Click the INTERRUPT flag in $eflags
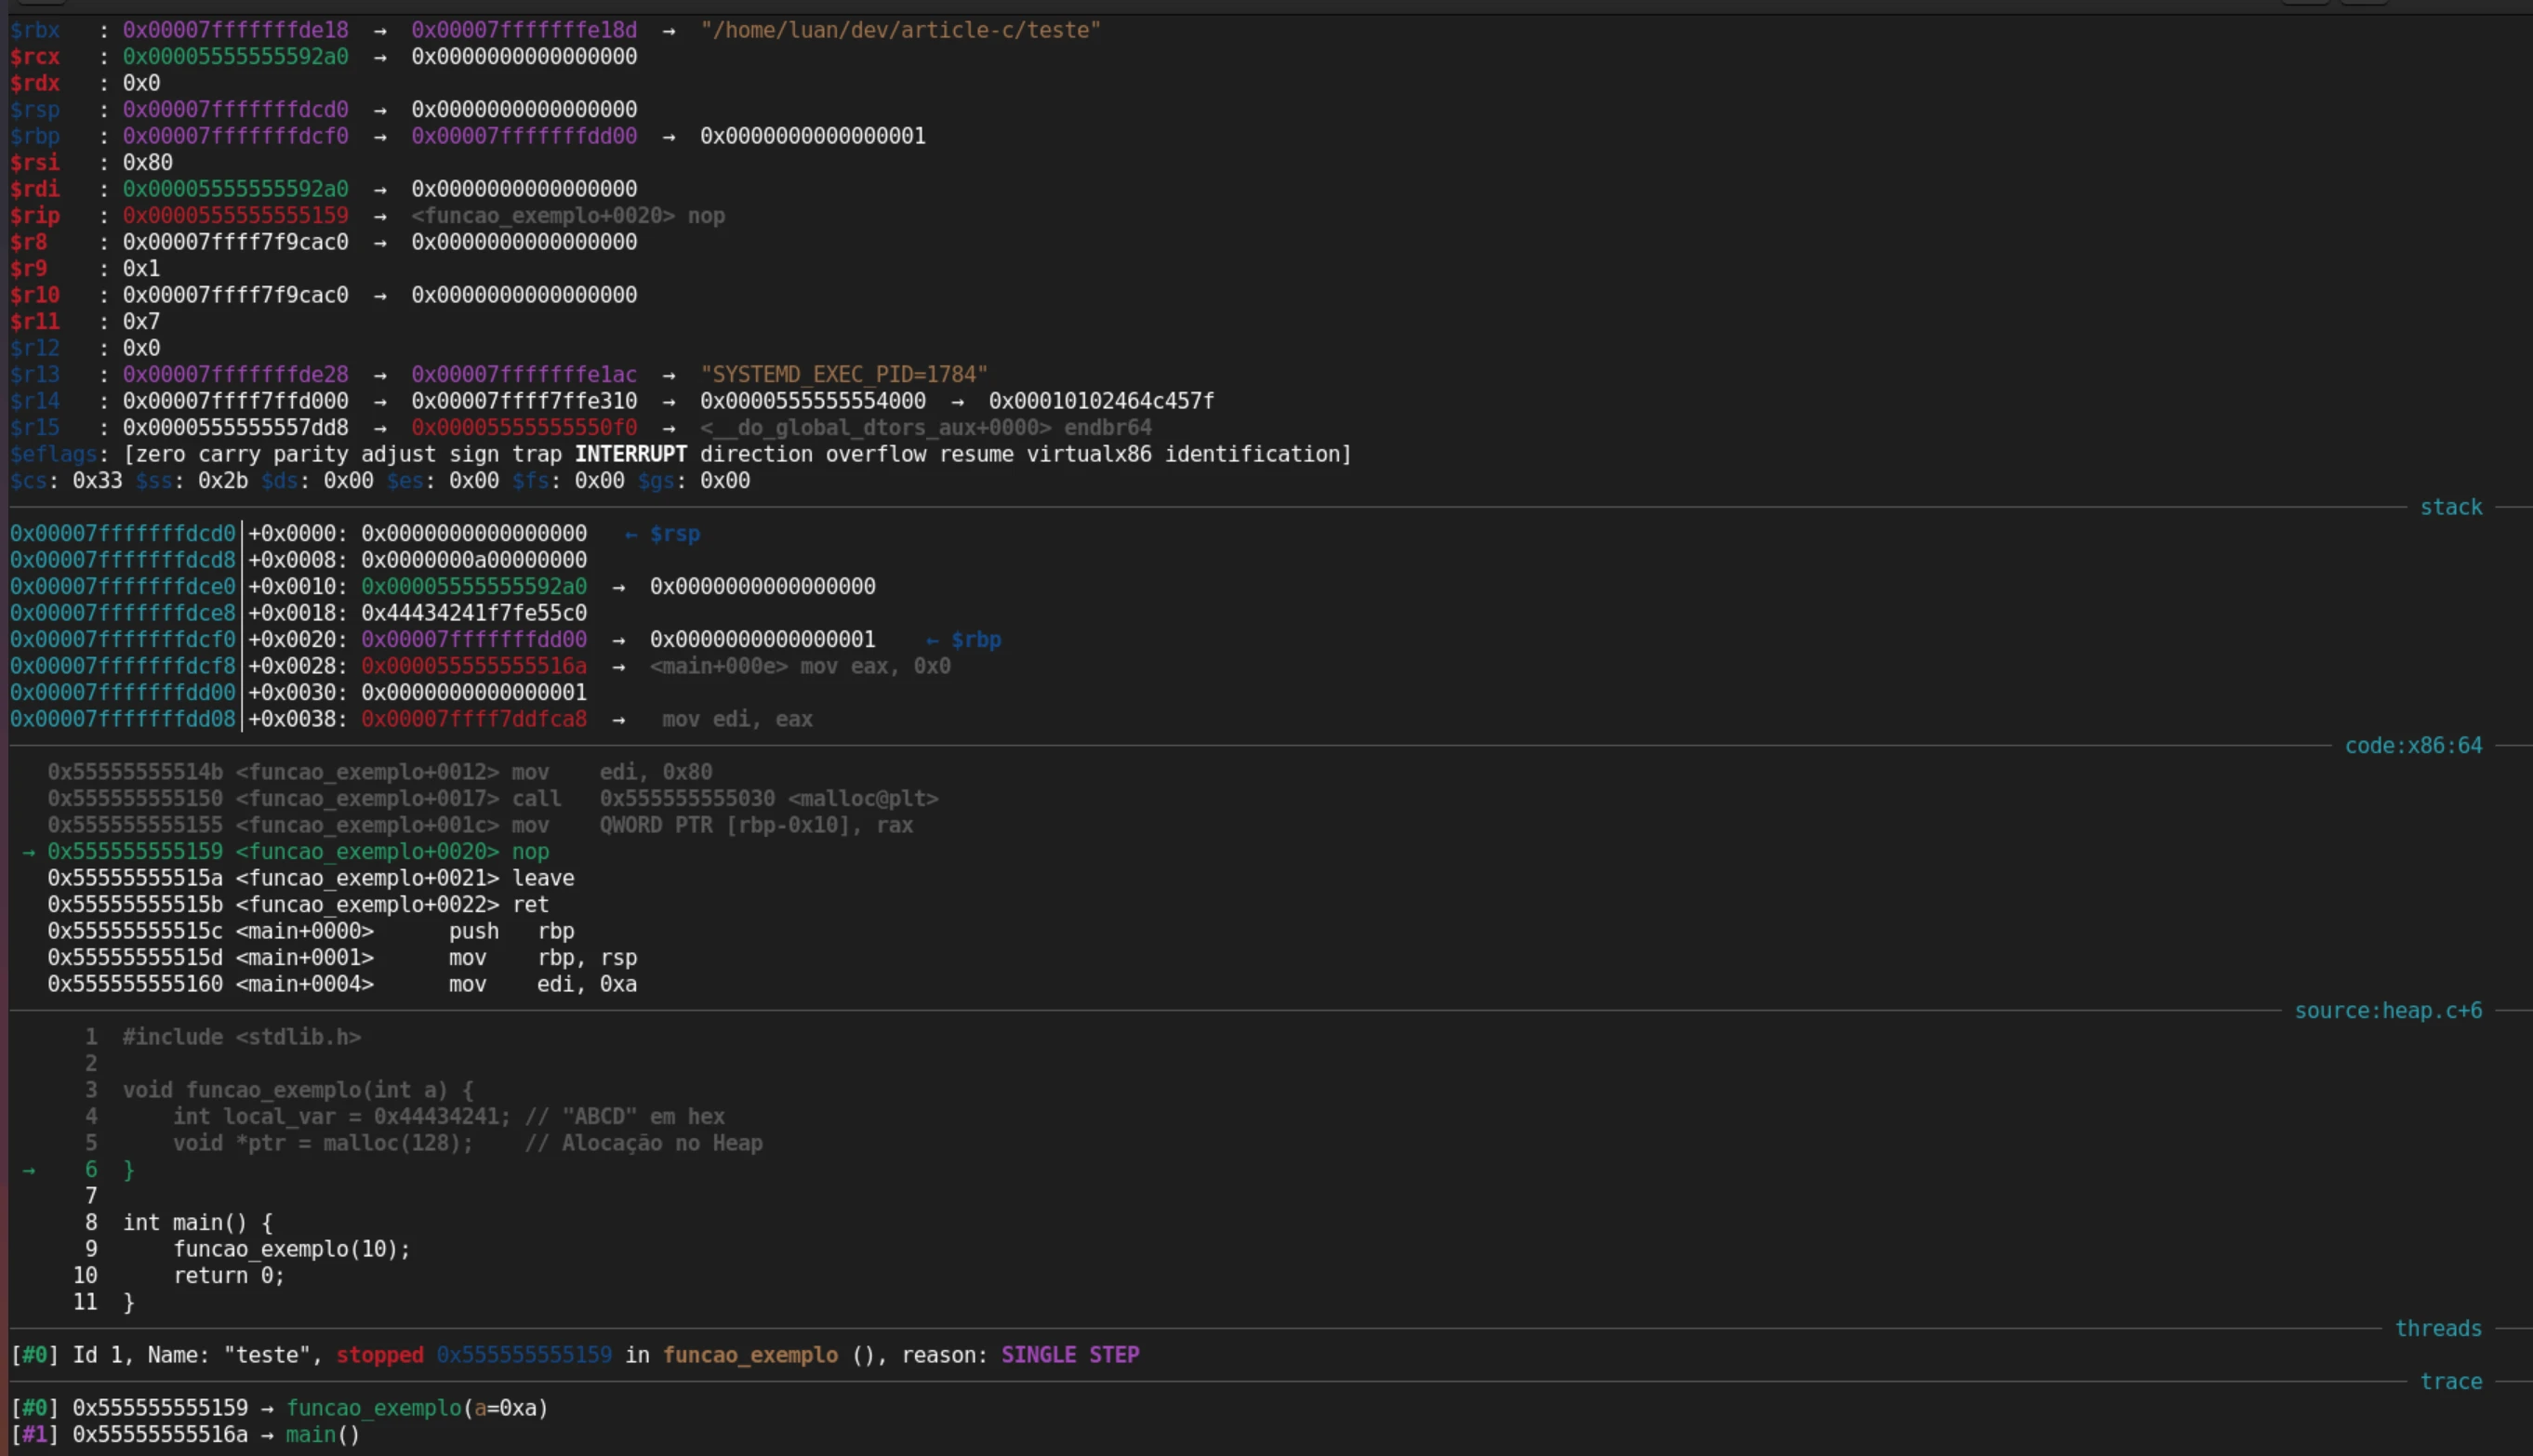The image size is (2533, 1456). pos(631,453)
